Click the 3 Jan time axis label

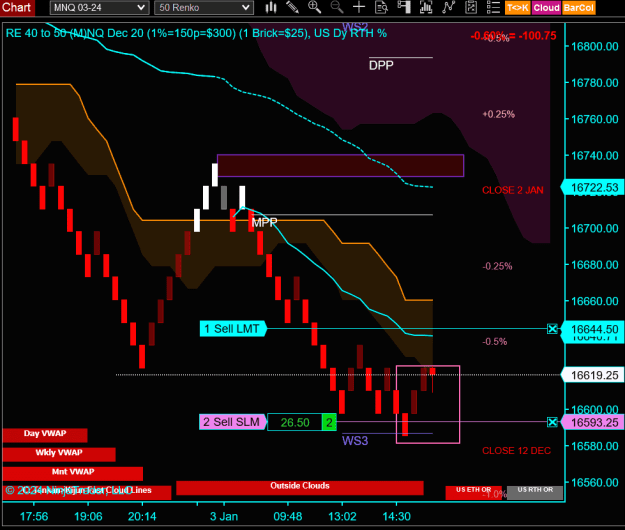[224, 516]
